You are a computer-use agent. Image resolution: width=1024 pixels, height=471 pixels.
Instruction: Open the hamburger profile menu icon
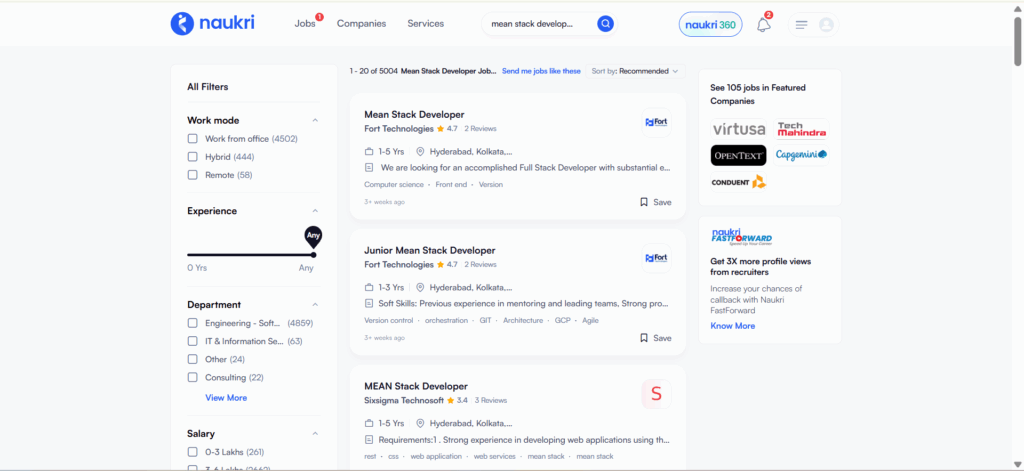click(801, 25)
